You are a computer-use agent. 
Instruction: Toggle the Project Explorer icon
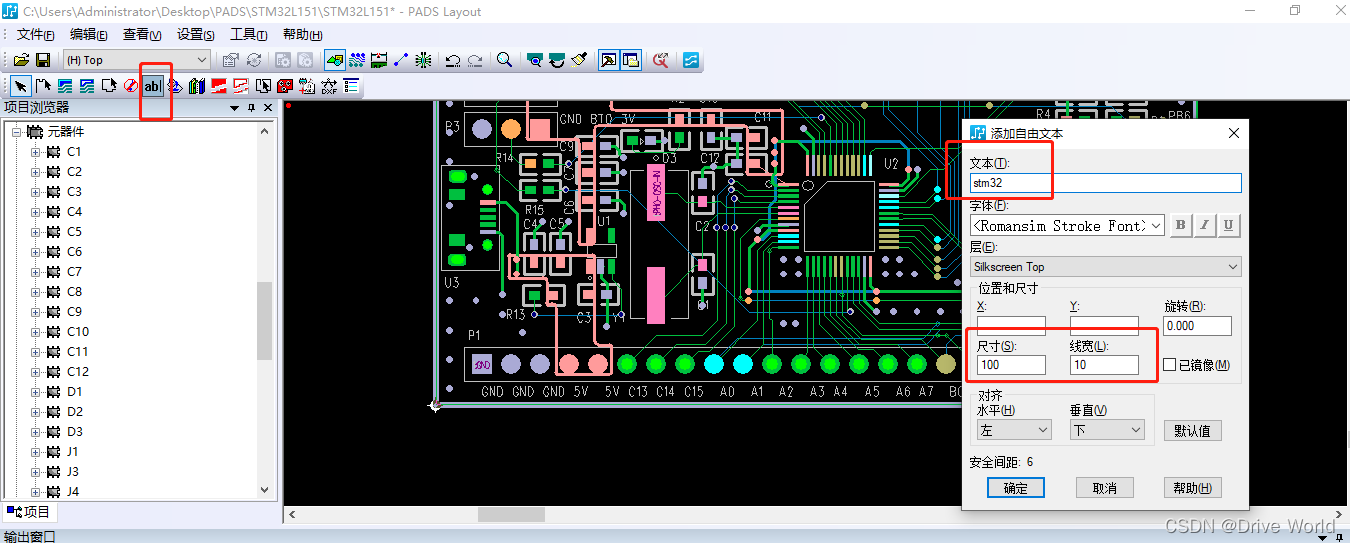pyautogui.click(x=630, y=60)
